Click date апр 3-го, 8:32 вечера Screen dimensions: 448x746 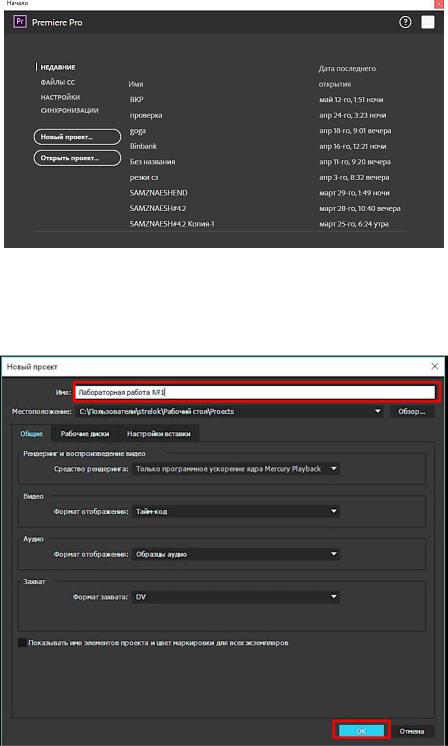pyautogui.click(x=354, y=177)
